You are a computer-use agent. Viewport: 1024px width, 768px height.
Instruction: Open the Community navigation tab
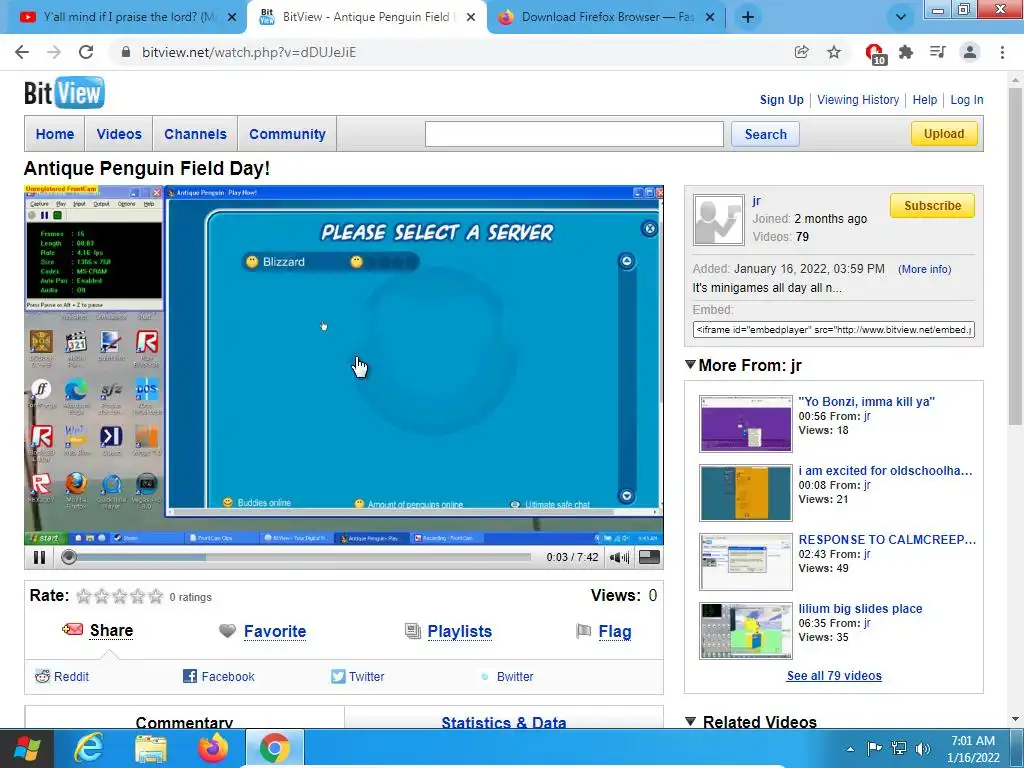[287, 134]
